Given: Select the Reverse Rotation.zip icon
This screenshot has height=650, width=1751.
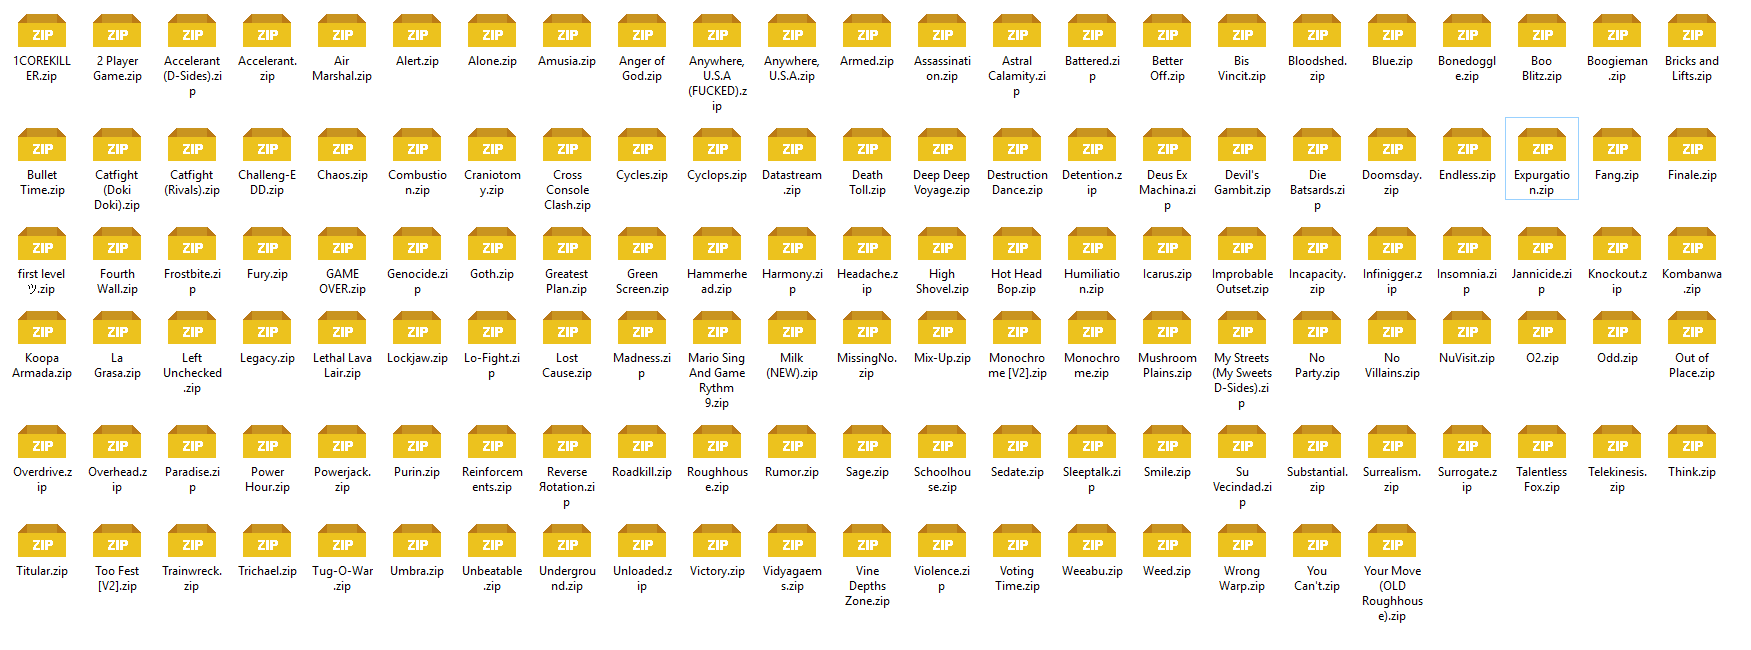Looking at the screenshot, I should [x=567, y=443].
